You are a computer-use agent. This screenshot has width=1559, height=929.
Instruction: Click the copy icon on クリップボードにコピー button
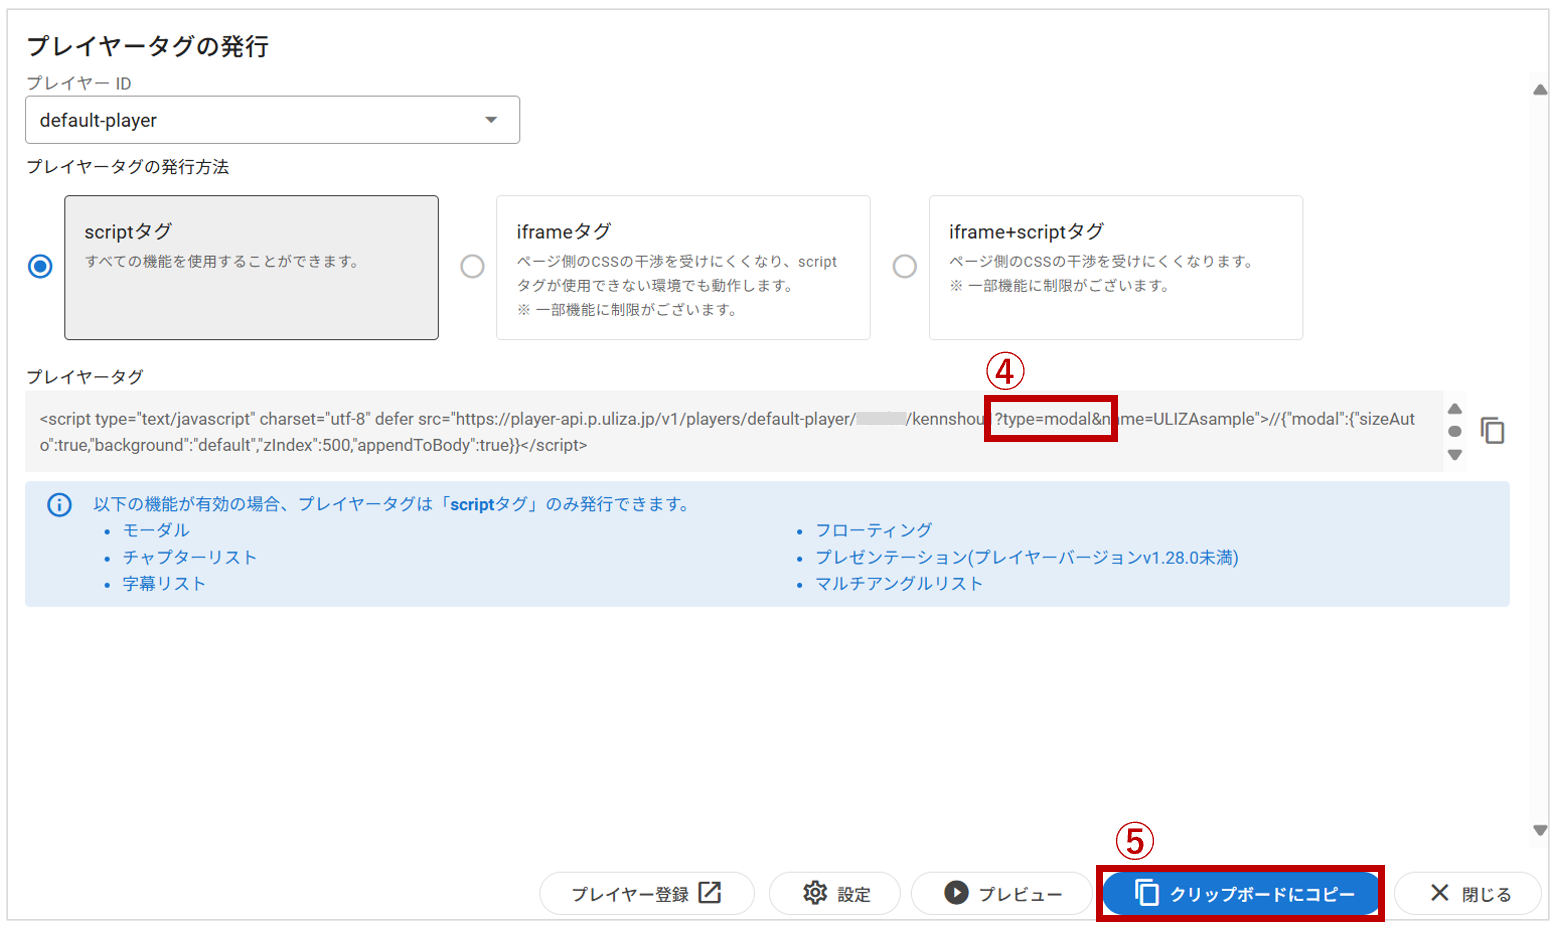[x=1147, y=893]
